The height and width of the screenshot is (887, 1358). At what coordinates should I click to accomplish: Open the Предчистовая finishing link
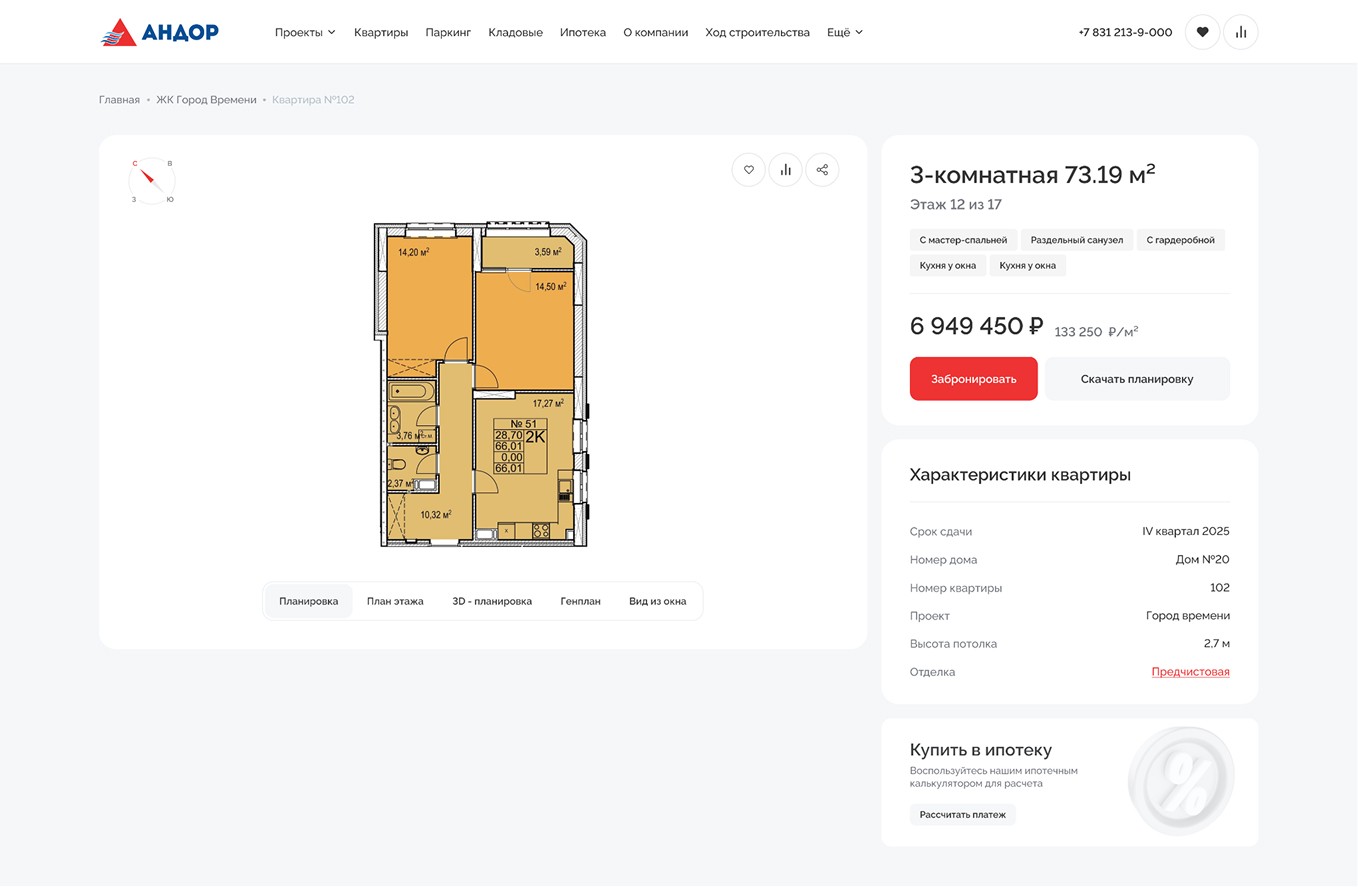coord(1190,672)
